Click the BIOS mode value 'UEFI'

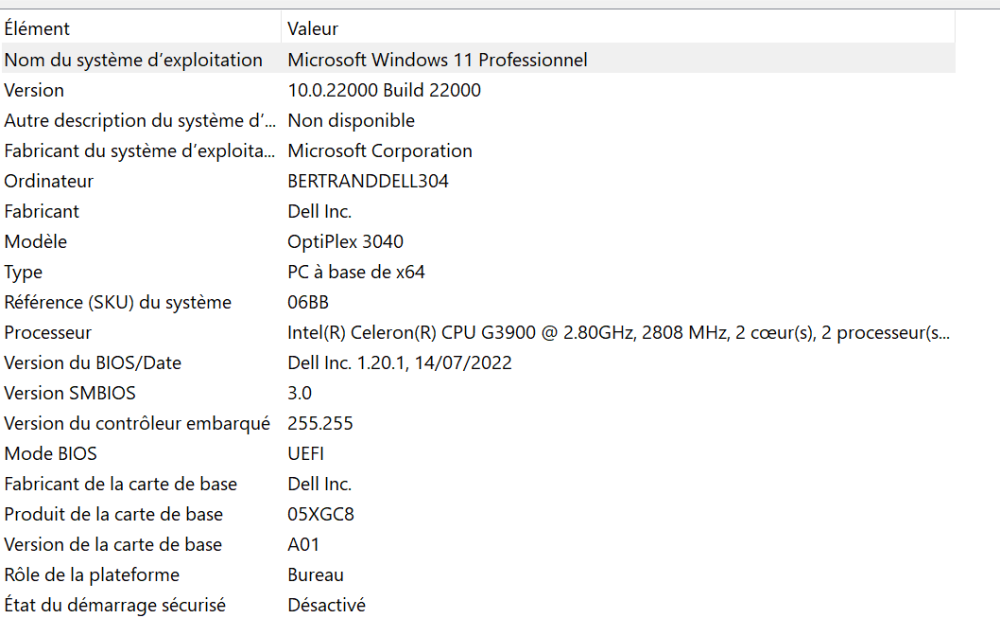(x=305, y=454)
